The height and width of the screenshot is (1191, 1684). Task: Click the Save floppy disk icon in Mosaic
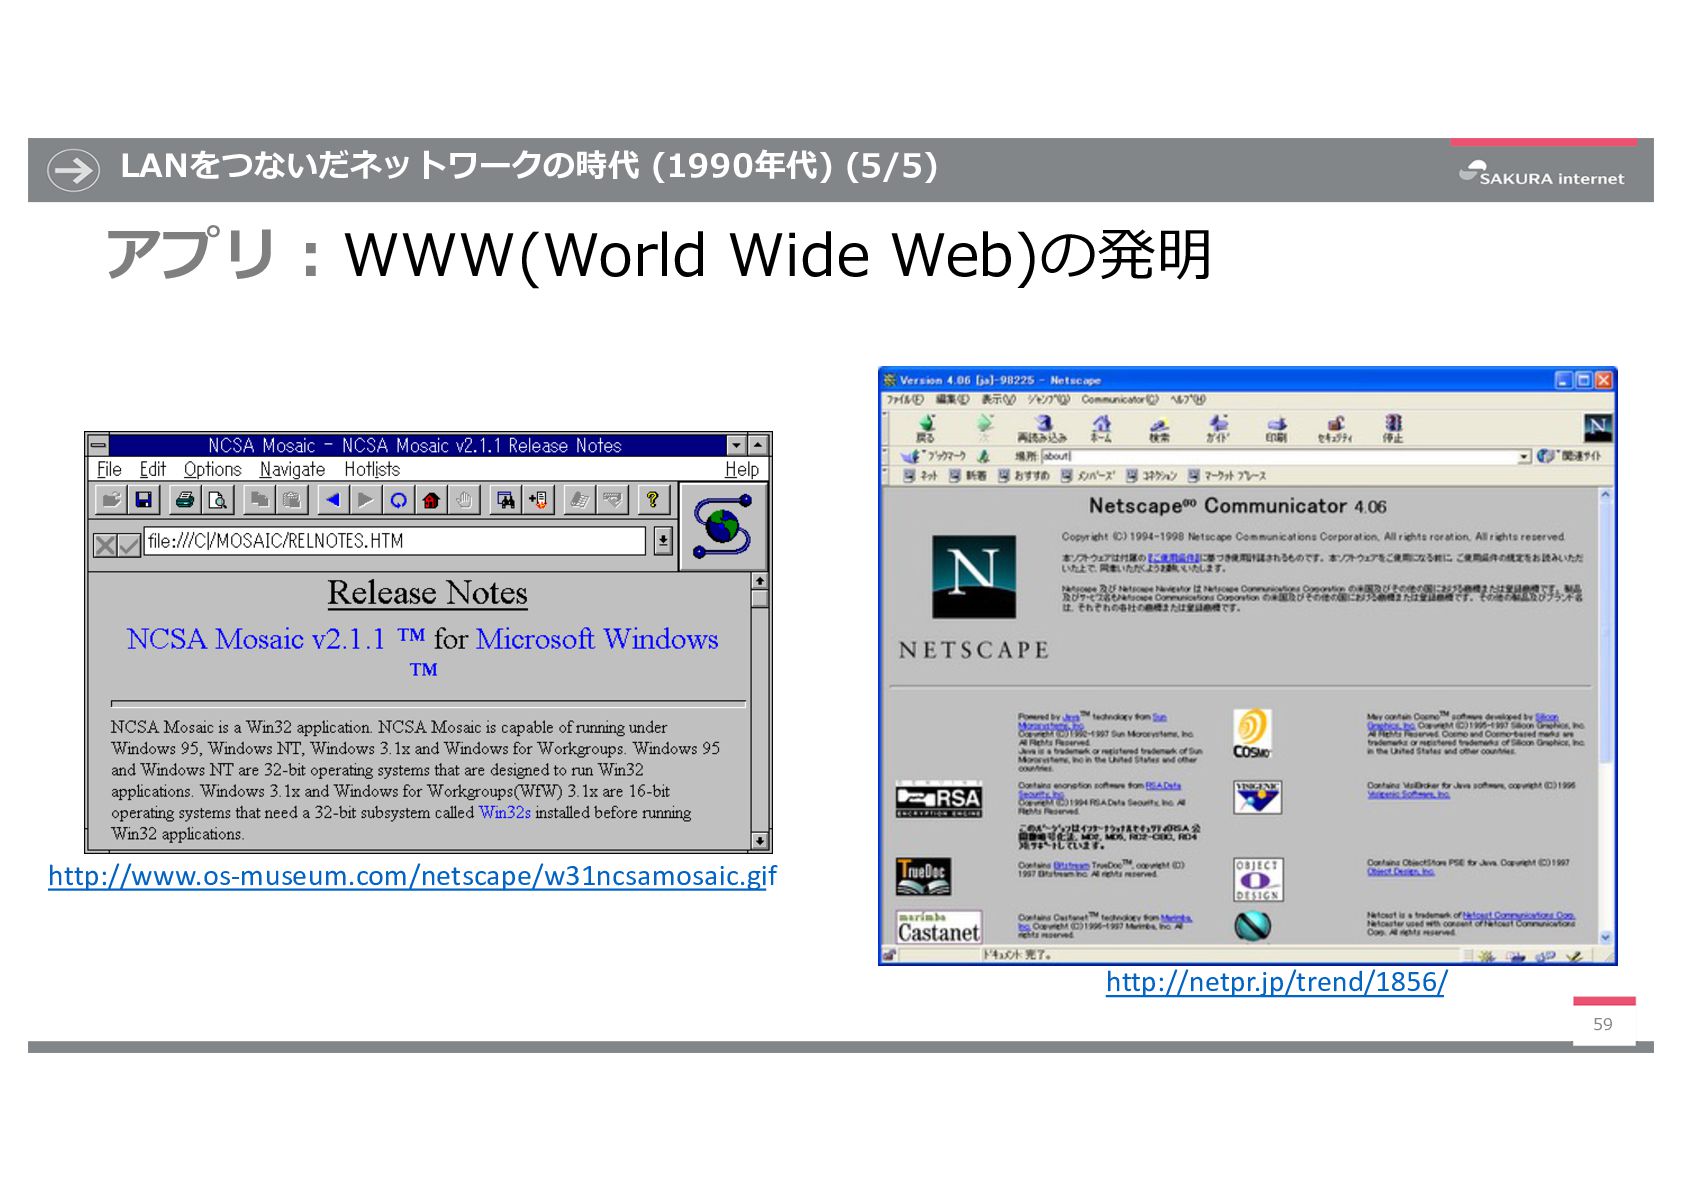click(x=143, y=499)
